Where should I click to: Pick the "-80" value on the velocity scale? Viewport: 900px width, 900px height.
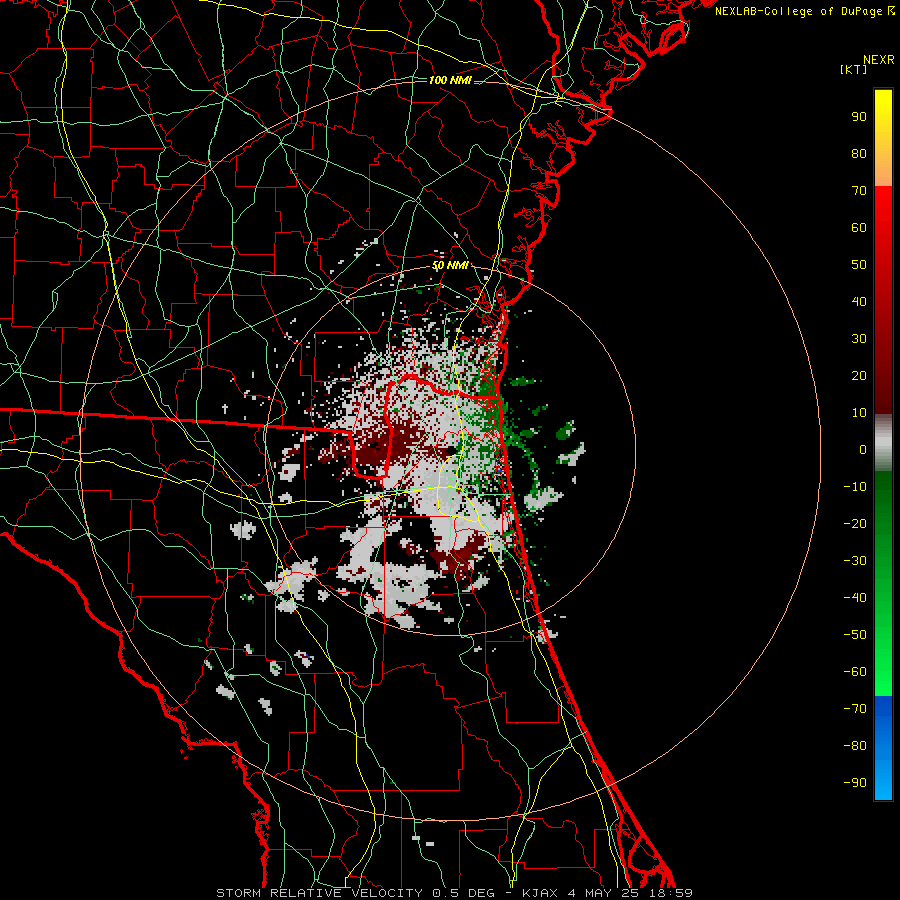pyautogui.click(x=855, y=746)
